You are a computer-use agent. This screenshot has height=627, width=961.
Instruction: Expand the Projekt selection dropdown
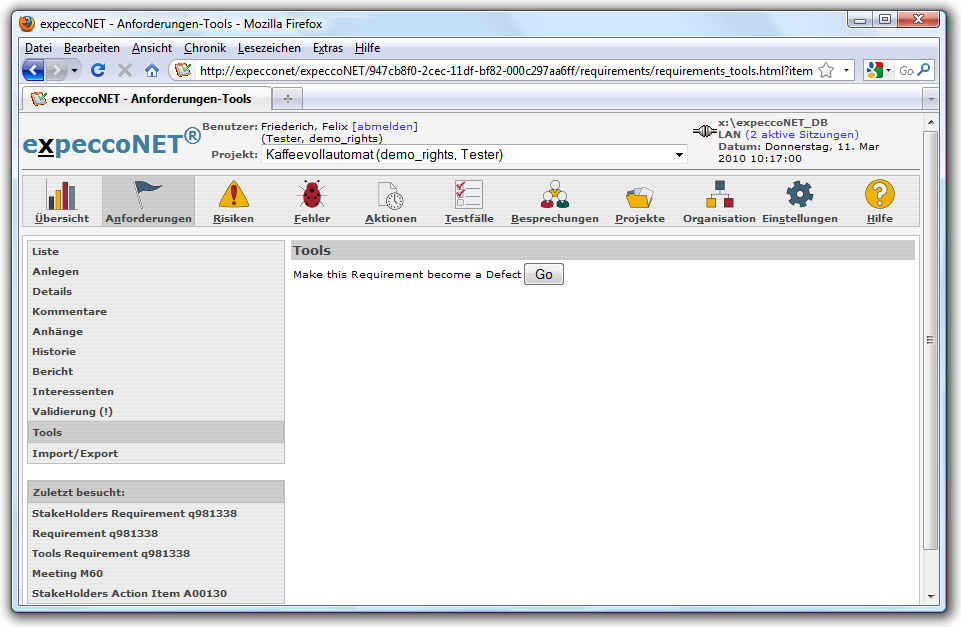tap(679, 155)
